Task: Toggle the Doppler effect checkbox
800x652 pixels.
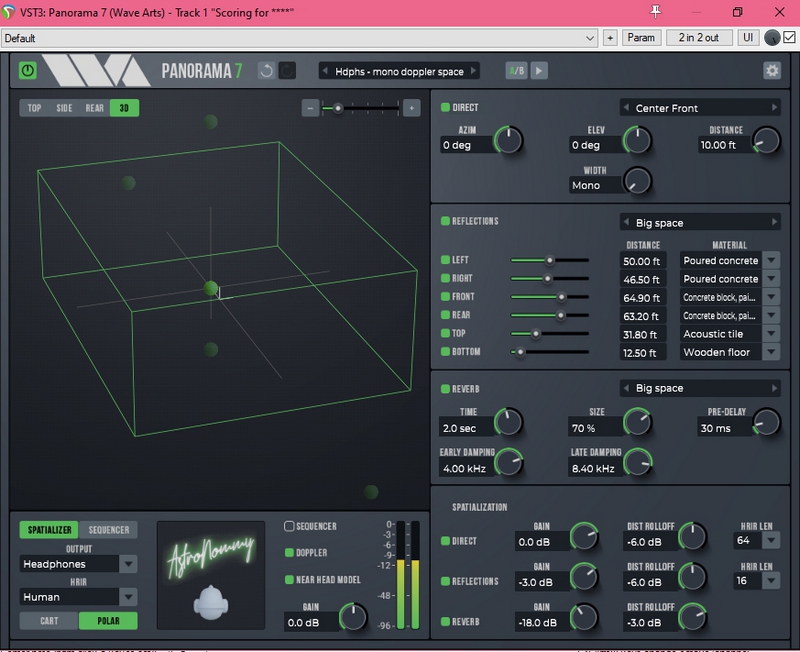Action: (x=290, y=552)
